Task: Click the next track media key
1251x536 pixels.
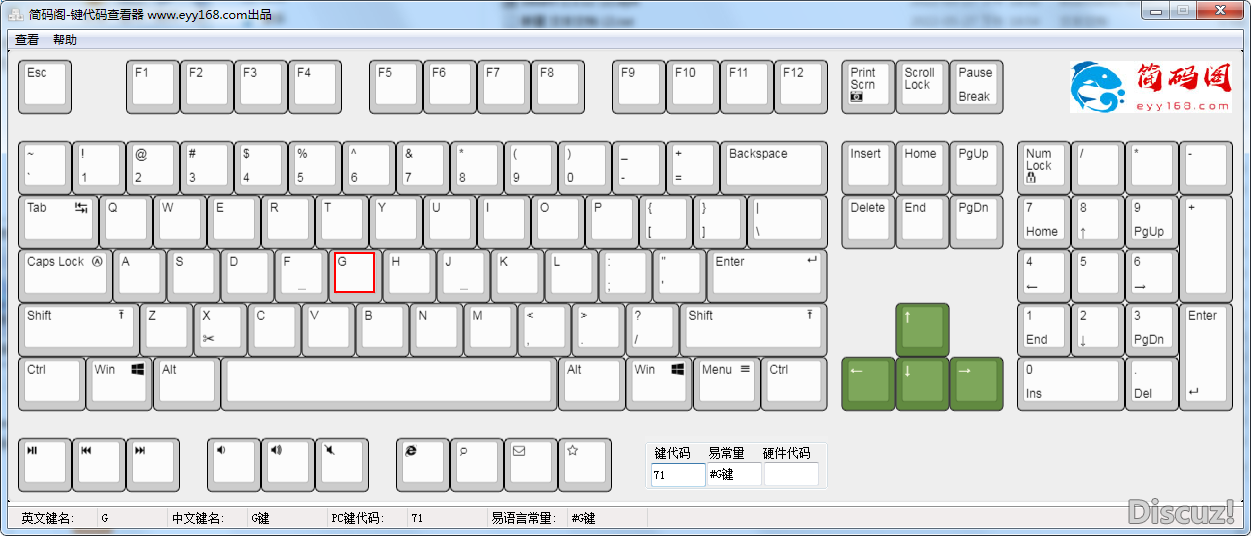Action: tap(152, 464)
